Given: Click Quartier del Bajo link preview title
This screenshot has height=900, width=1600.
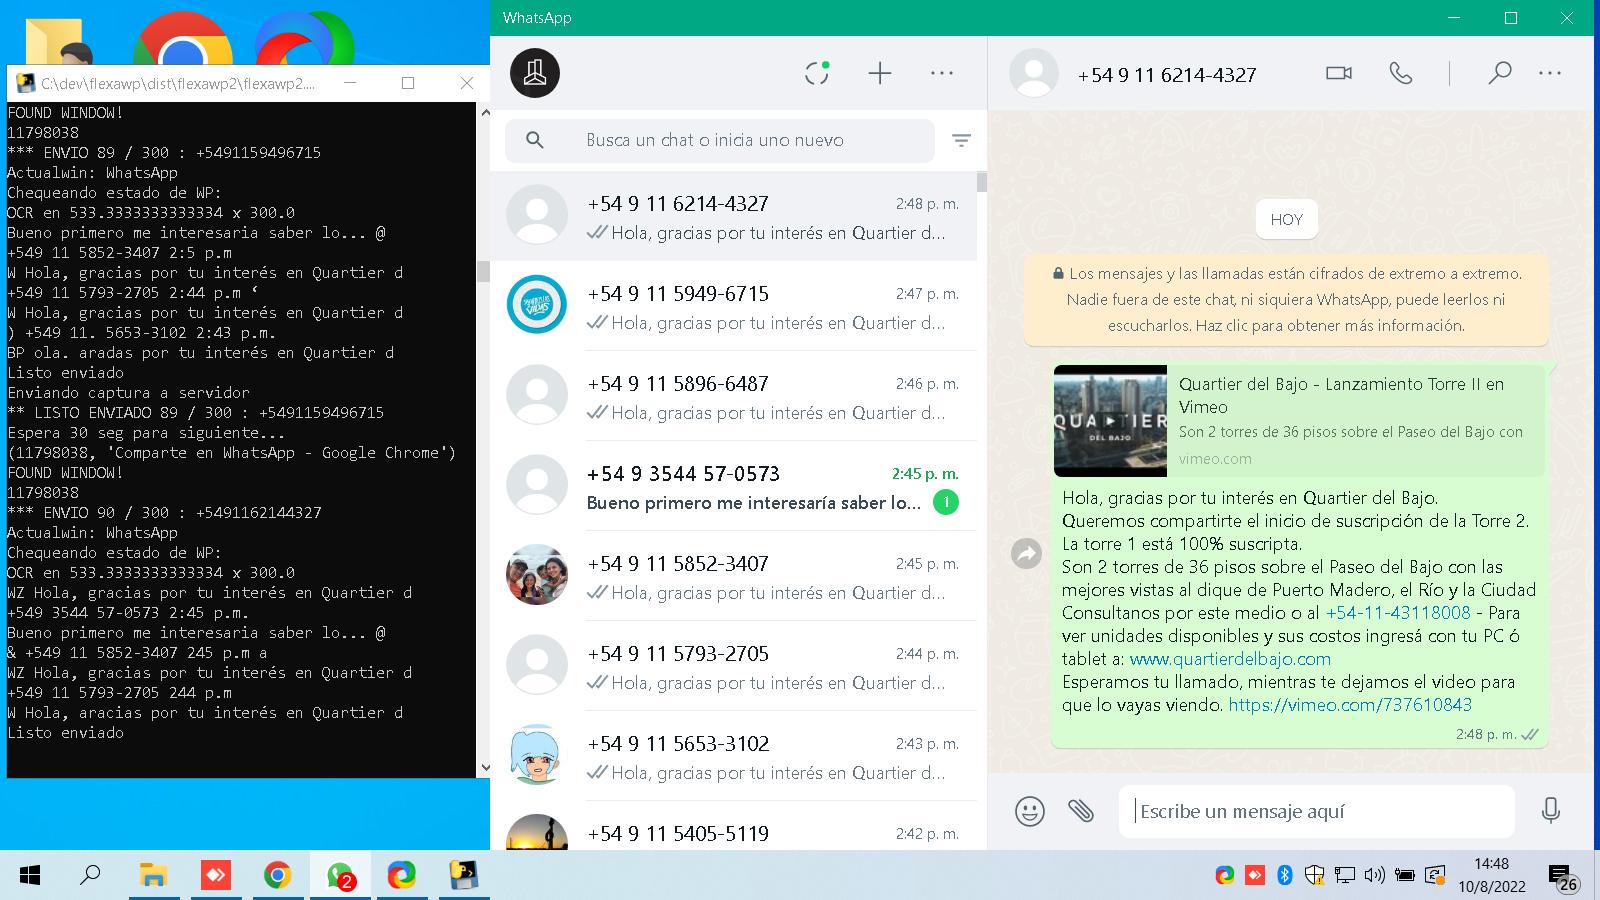Looking at the screenshot, I should pos(1341,395).
